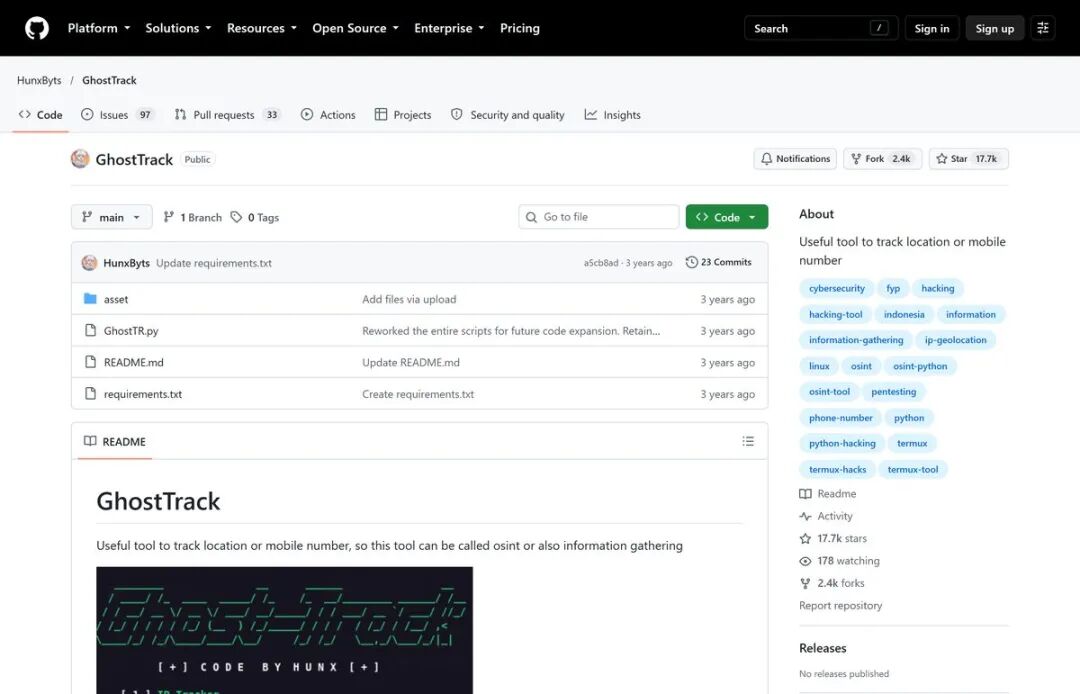Open GhostTrack breadcrumb link
Screen dimensions: 1080x694
110,80
